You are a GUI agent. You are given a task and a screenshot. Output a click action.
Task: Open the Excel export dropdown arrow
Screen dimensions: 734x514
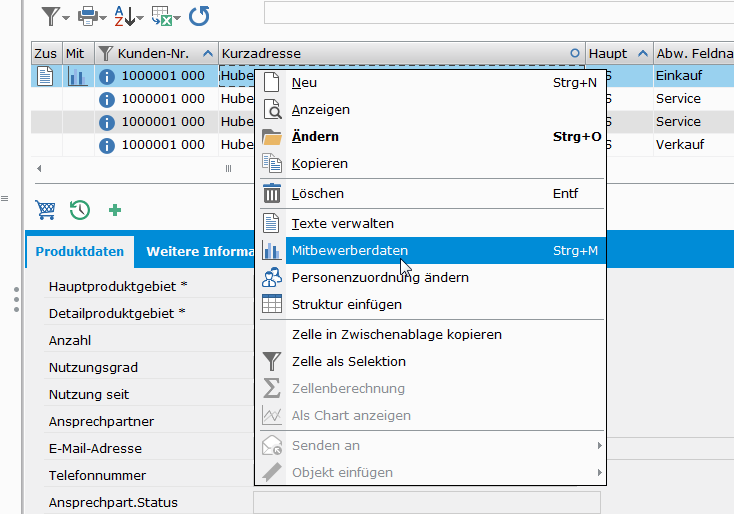click(x=177, y=18)
